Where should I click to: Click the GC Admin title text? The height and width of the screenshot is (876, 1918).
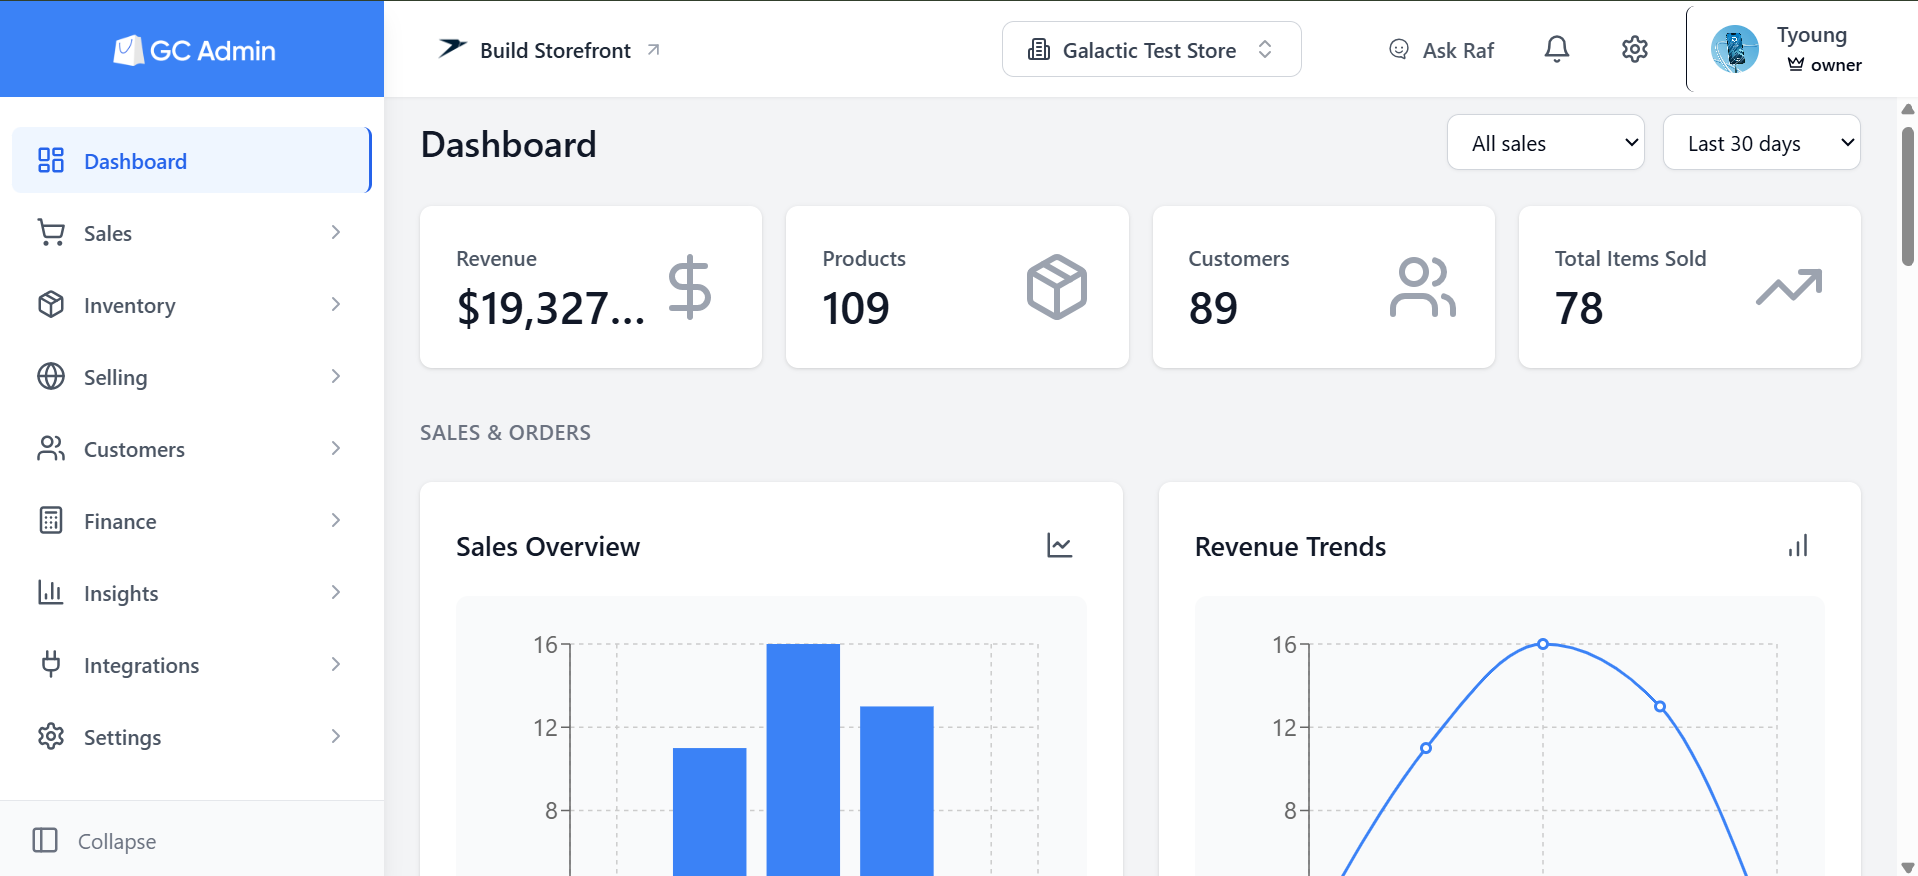213,50
